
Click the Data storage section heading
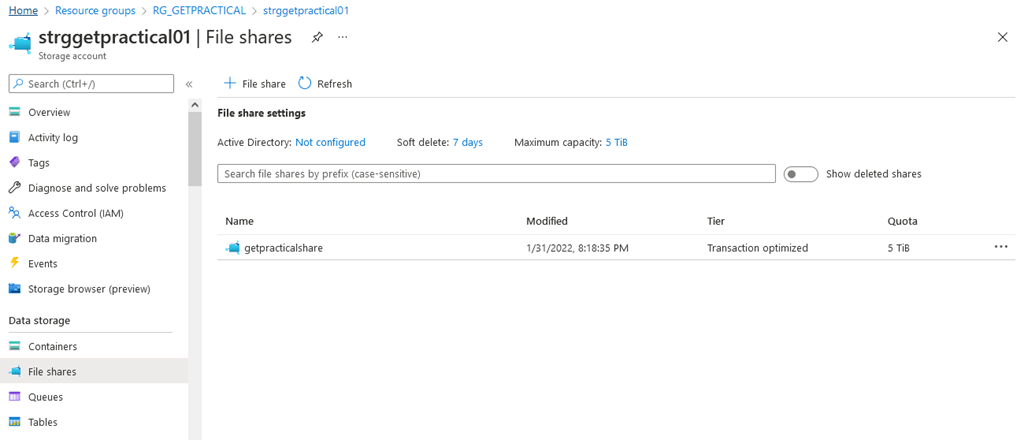39,321
